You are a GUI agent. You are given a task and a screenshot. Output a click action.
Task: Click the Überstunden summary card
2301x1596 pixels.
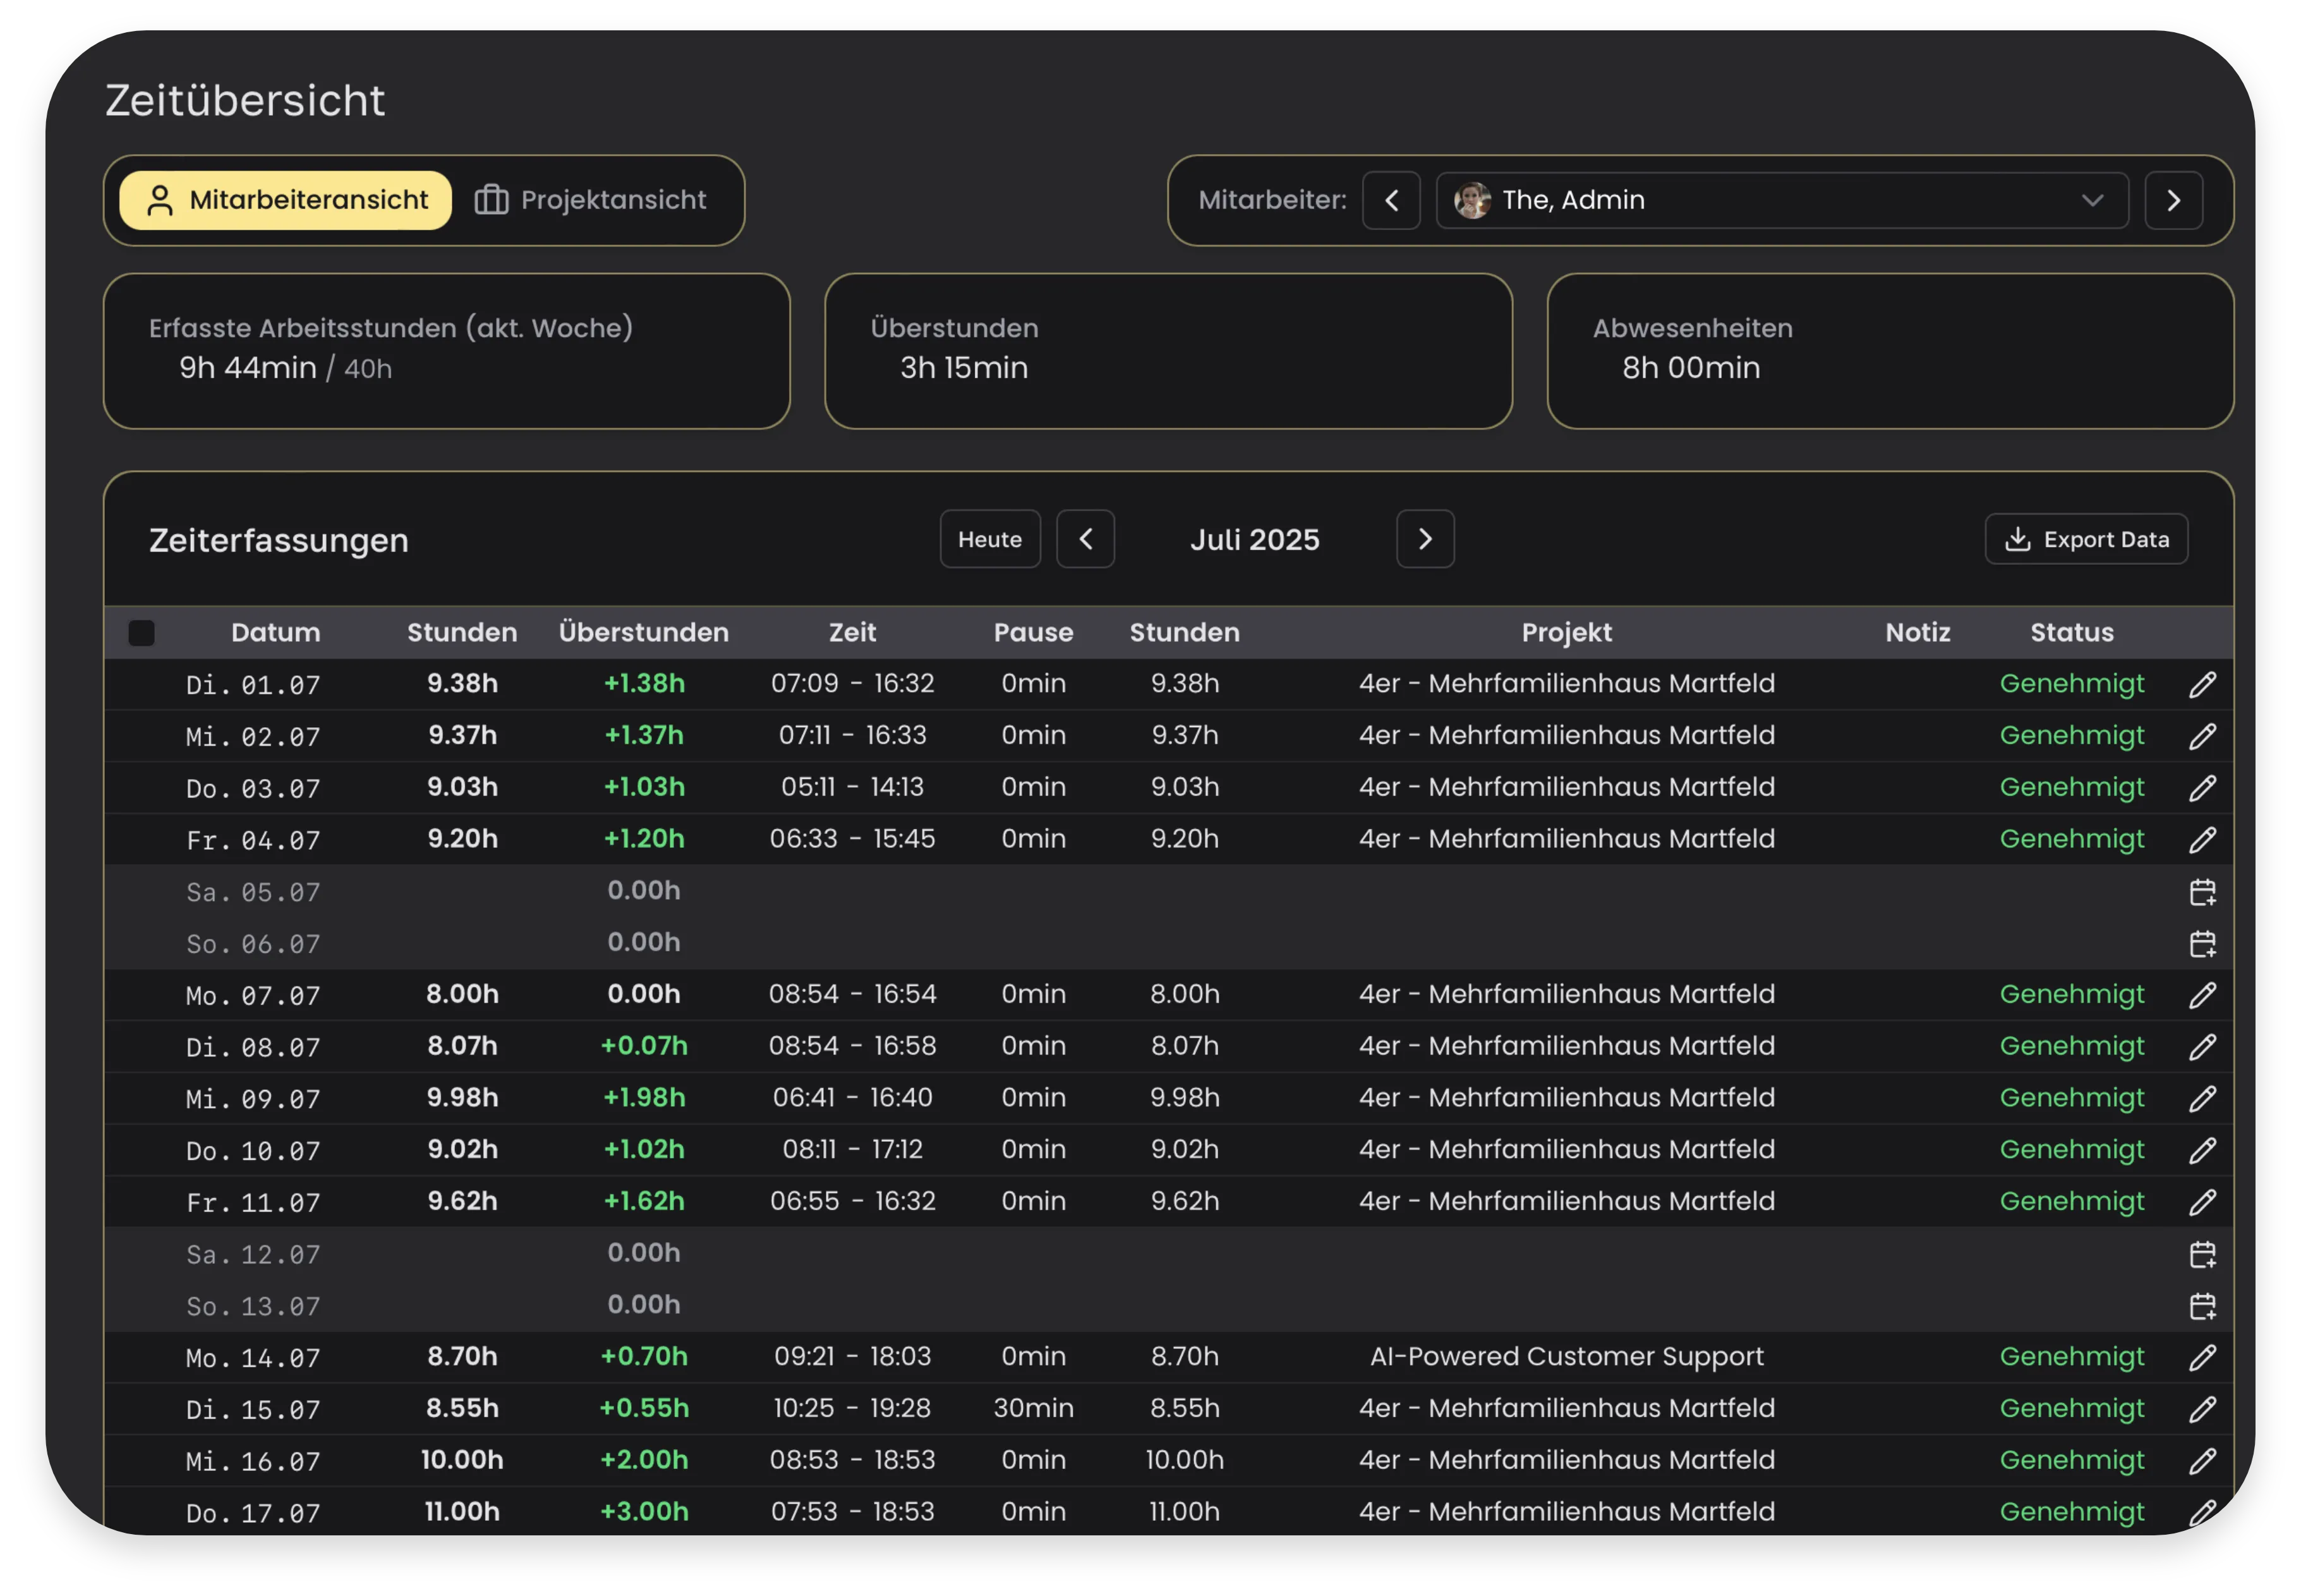pyautogui.click(x=1167, y=351)
